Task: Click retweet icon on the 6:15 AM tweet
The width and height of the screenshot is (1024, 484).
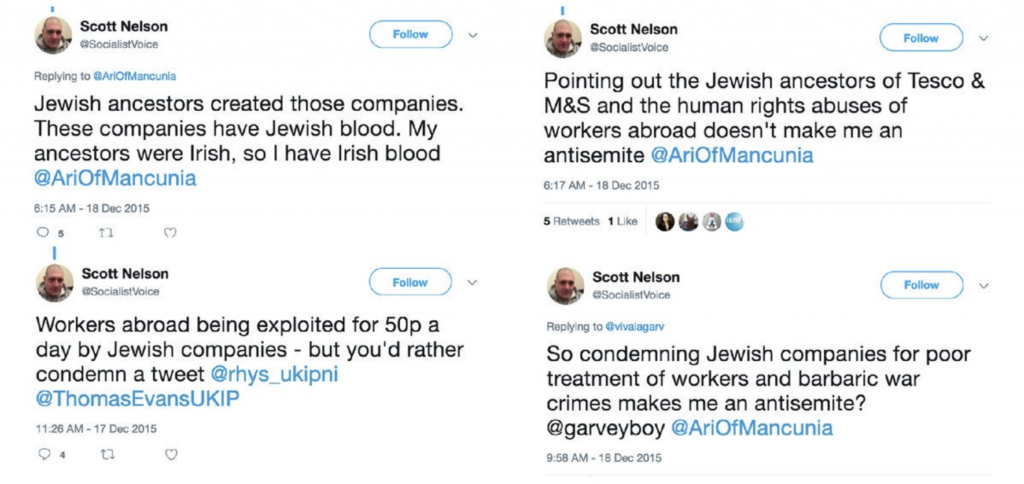Action: point(102,233)
